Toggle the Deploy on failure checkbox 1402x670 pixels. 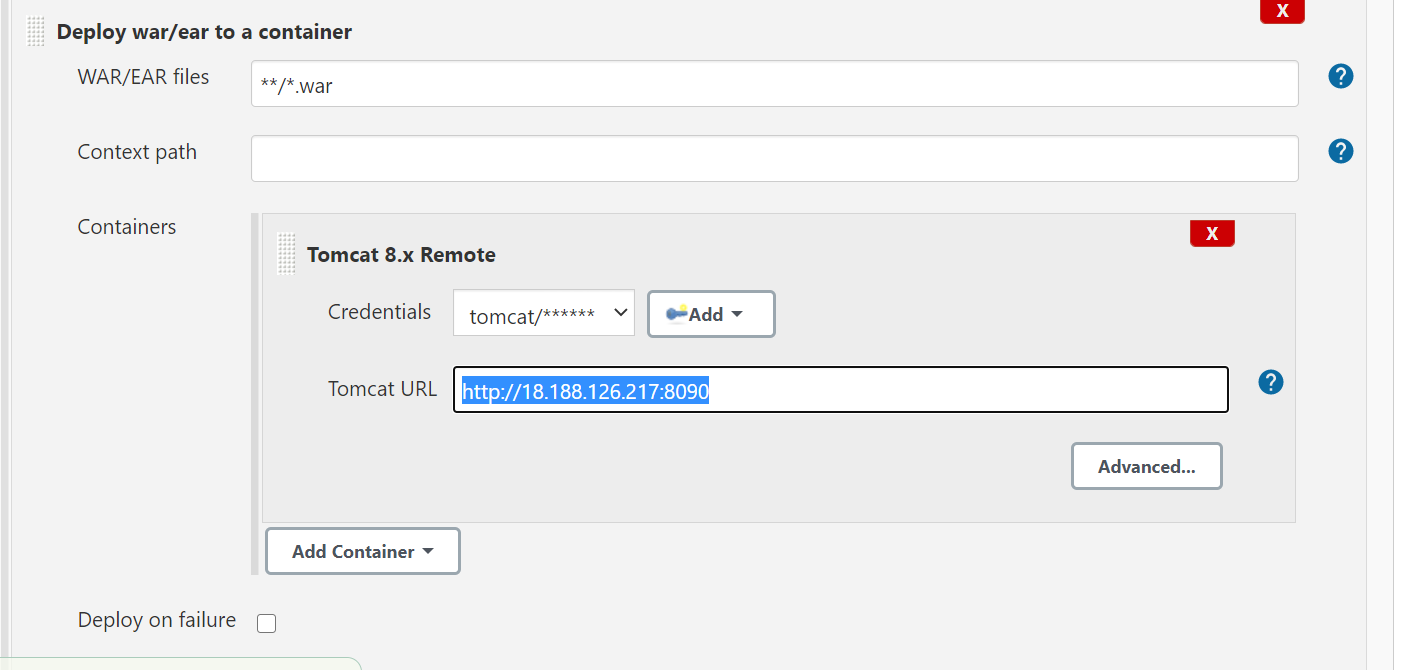266,623
